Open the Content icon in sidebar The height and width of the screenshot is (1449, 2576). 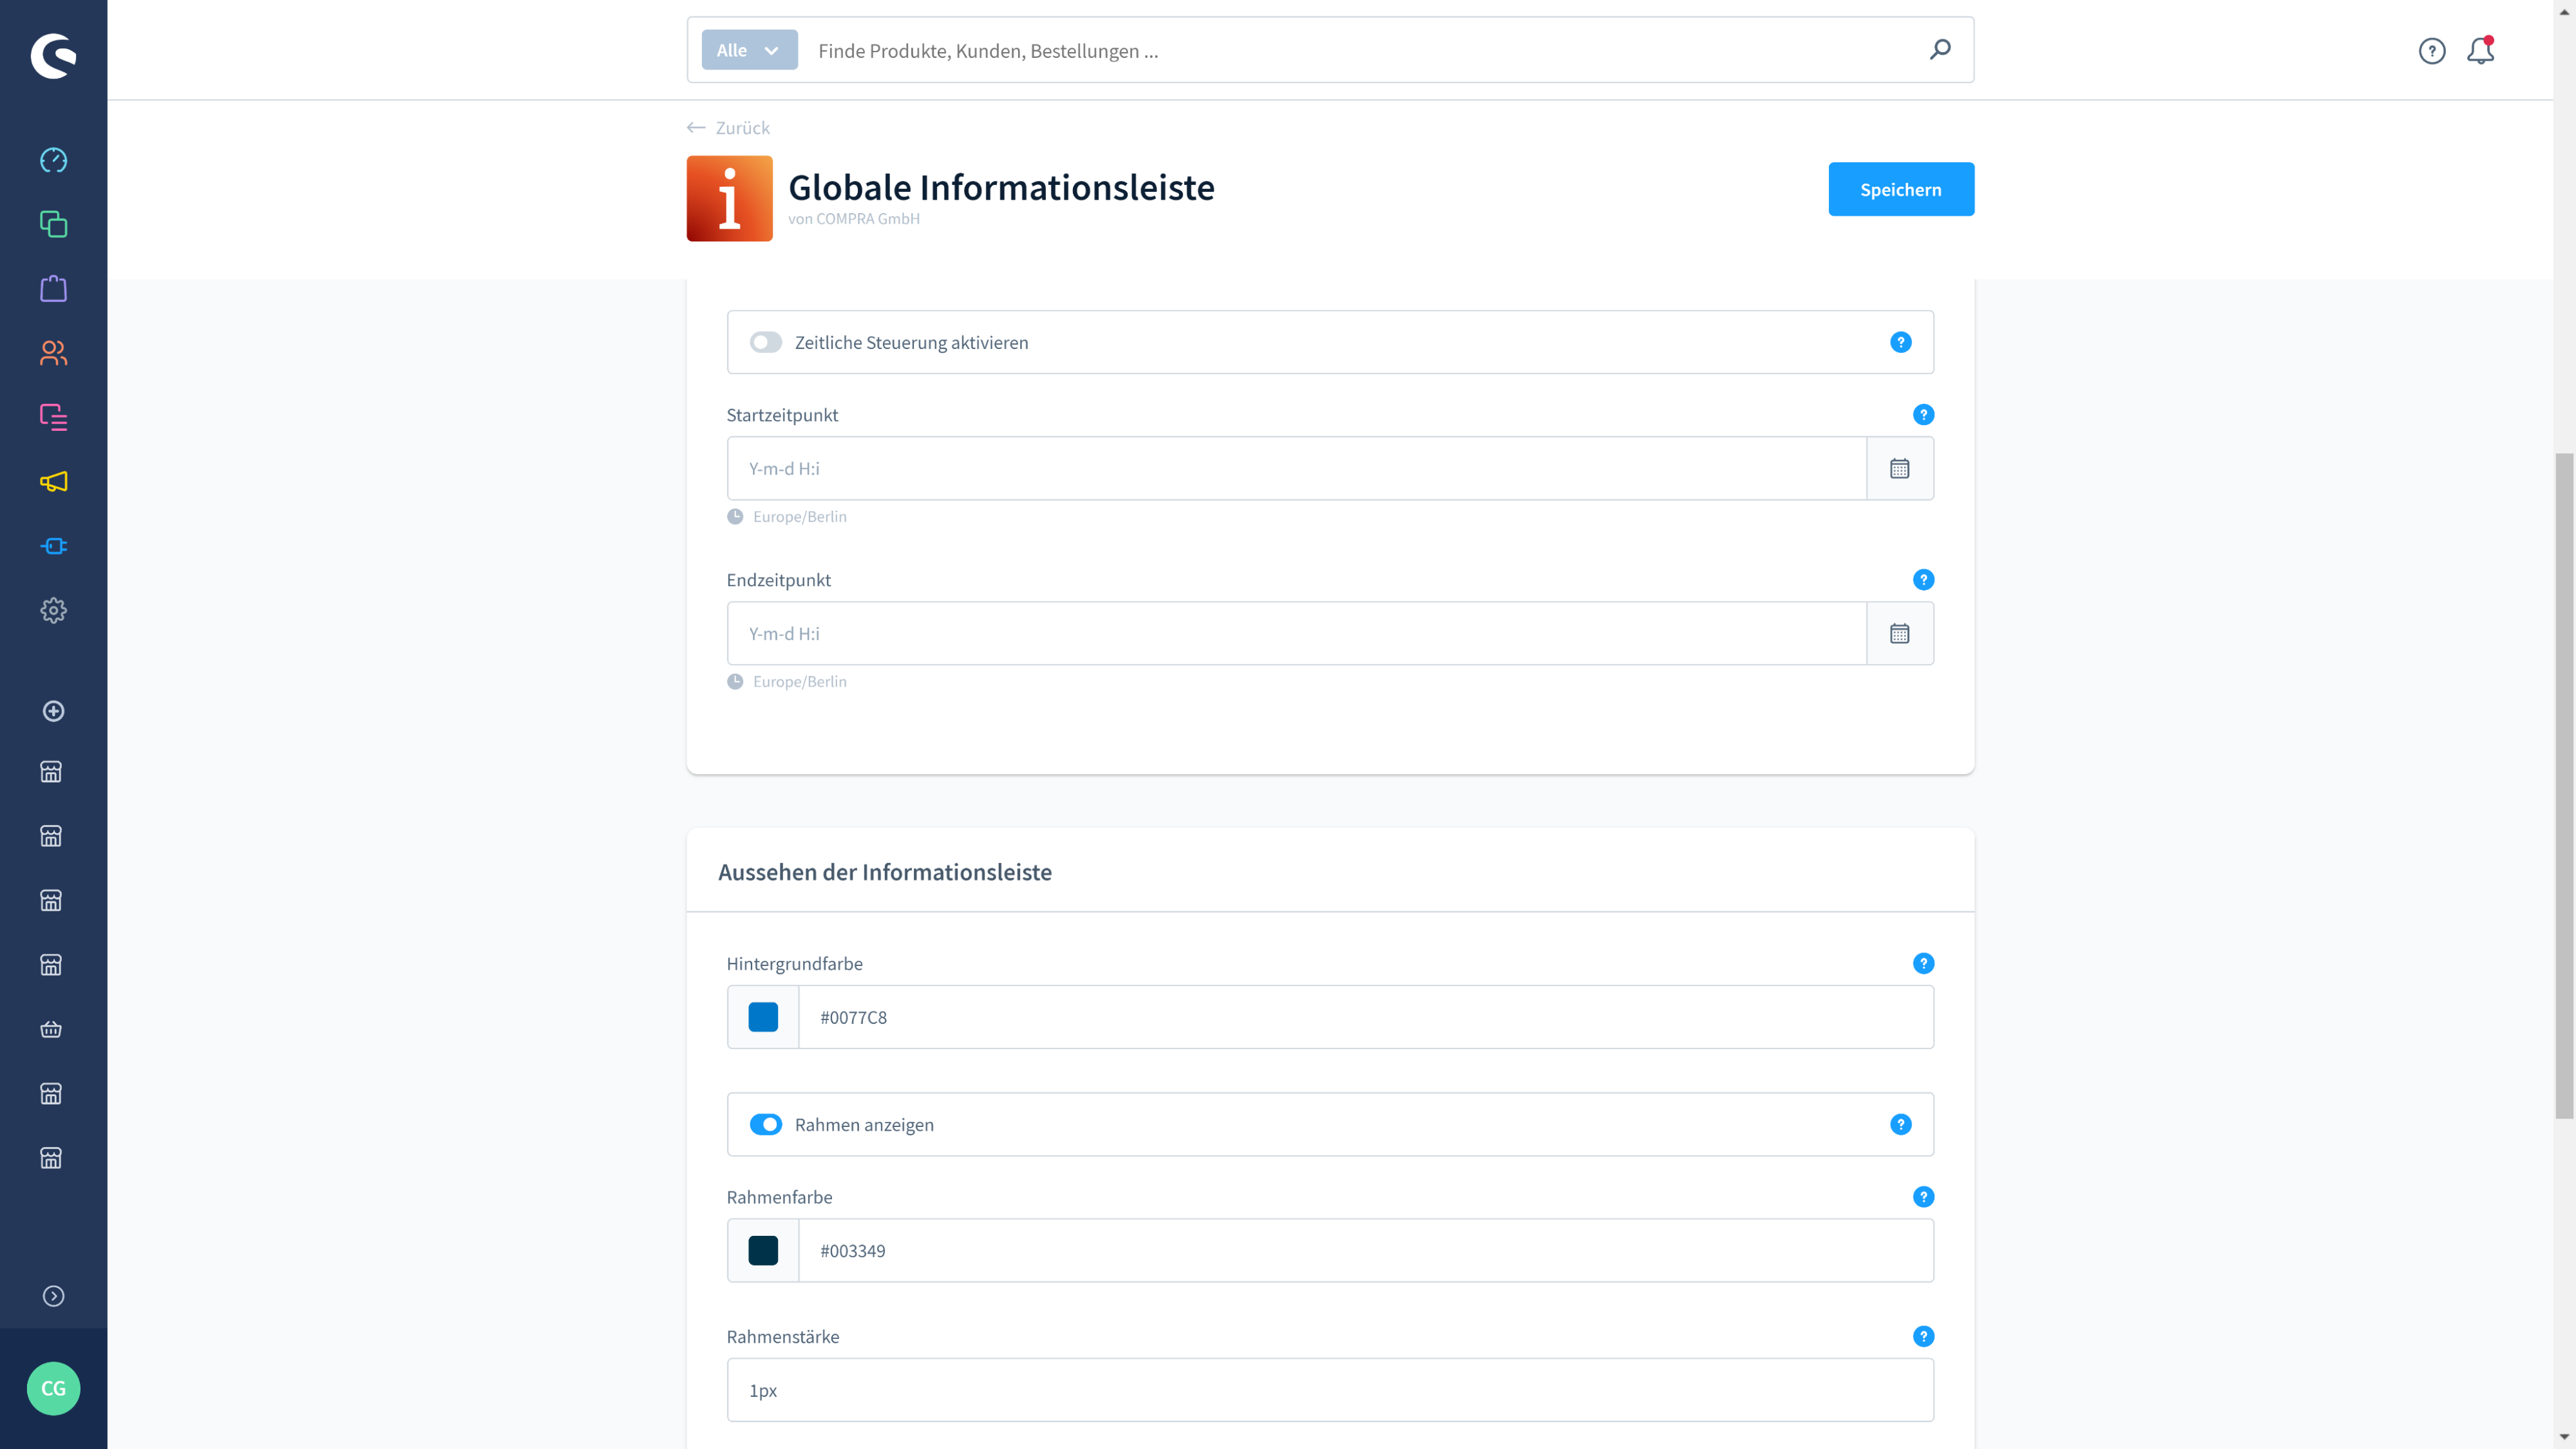53,417
